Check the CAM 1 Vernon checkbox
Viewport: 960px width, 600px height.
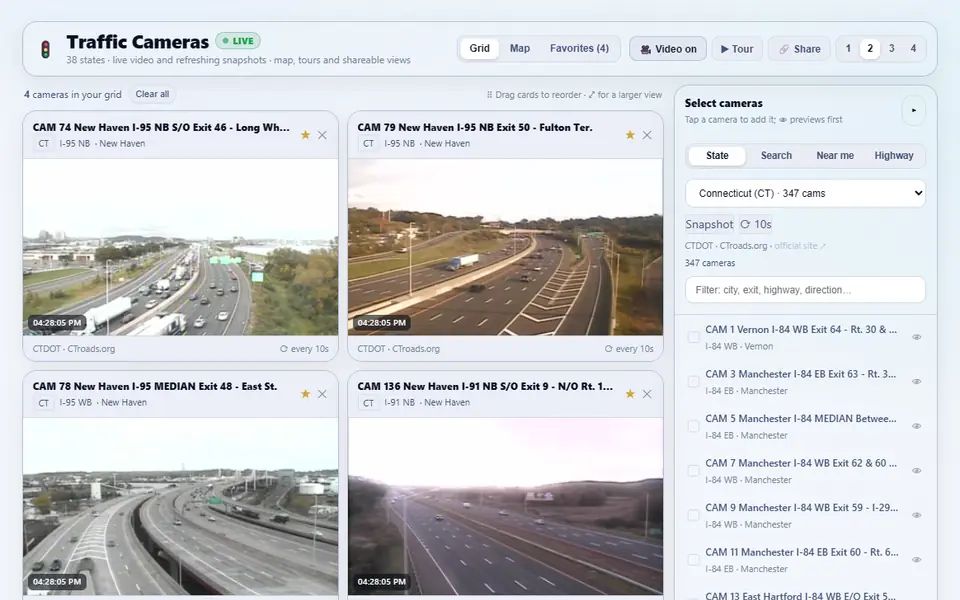(x=693, y=337)
